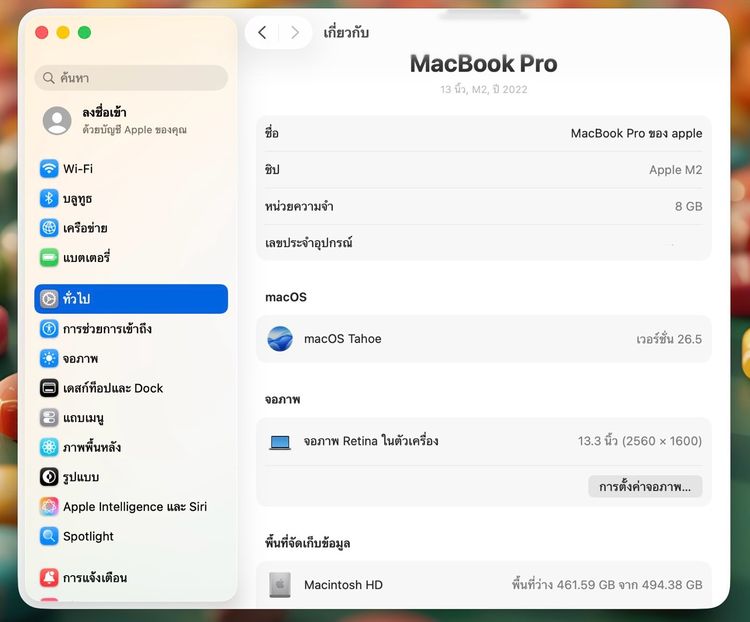
Task: Click the หน่วยความจำ row label
Action: (x=299, y=206)
